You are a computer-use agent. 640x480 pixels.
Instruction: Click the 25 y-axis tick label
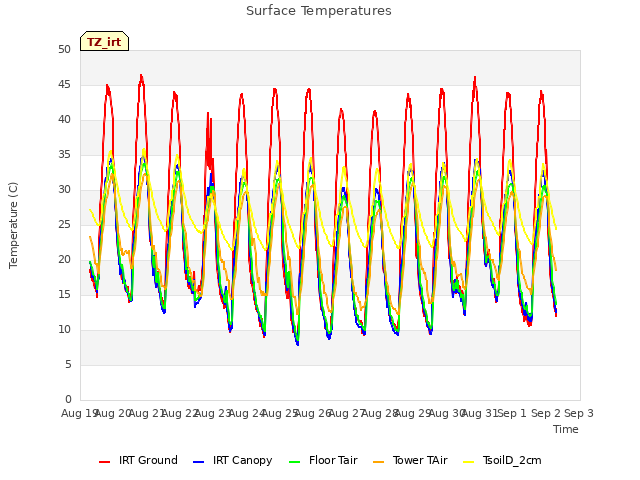point(64,224)
